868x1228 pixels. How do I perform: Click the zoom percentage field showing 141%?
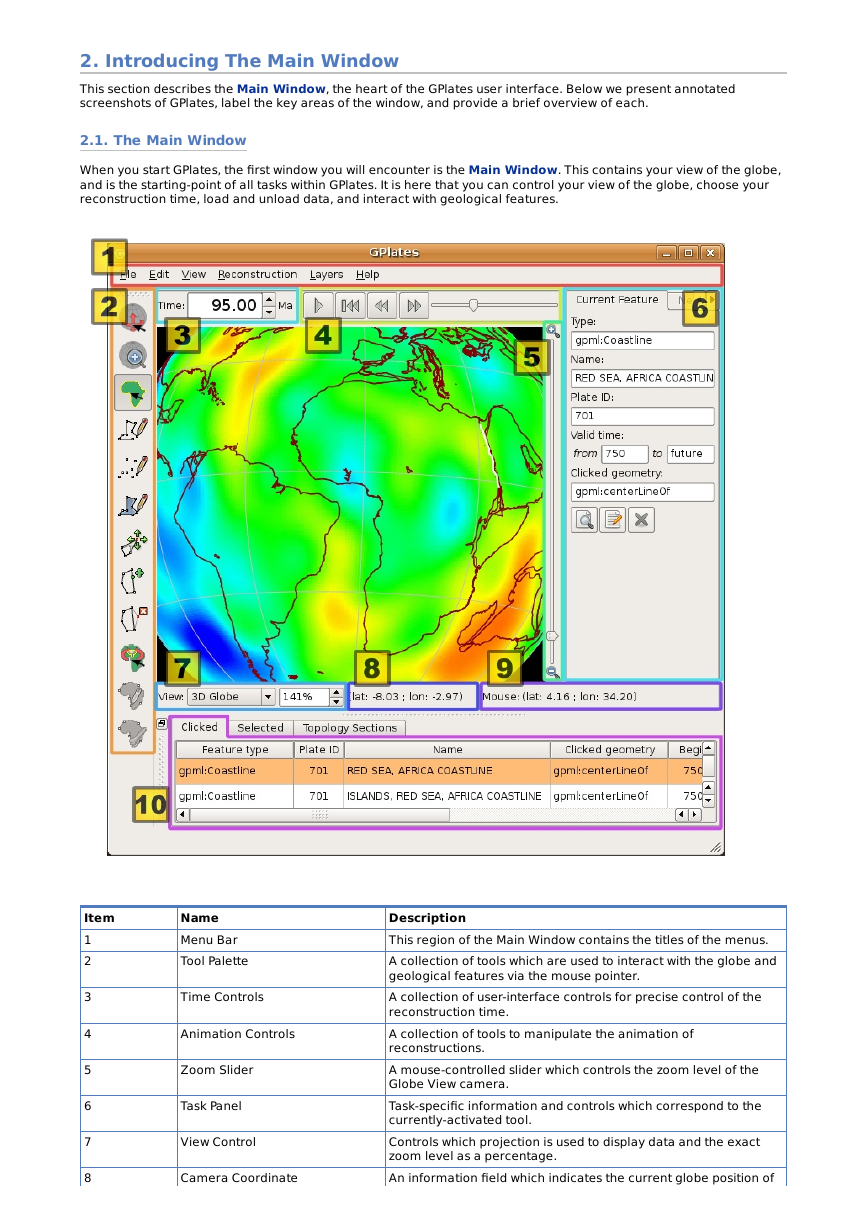pos(304,697)
